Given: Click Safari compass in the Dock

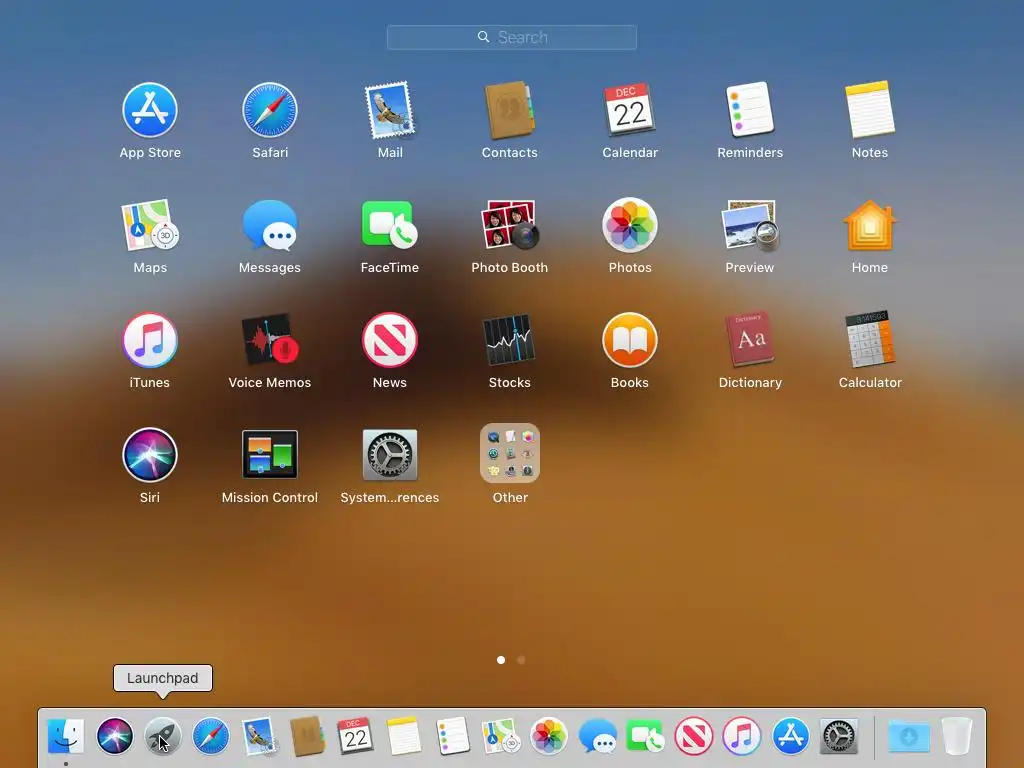Looking at the screenshot, I should click(211, 736).
